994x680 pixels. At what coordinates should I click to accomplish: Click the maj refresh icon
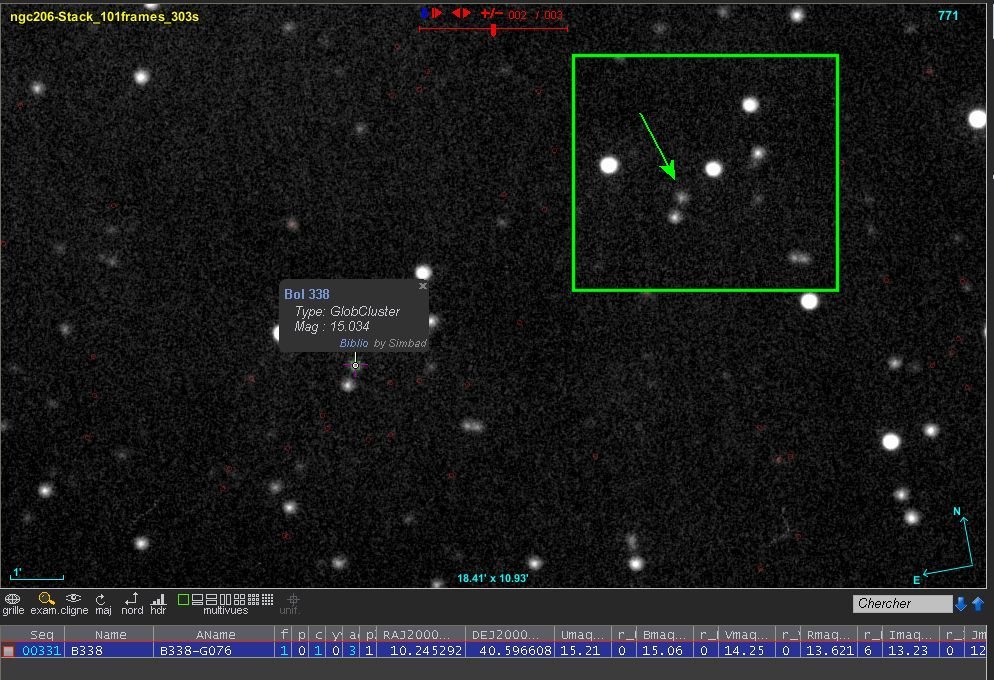pos(102,599)
